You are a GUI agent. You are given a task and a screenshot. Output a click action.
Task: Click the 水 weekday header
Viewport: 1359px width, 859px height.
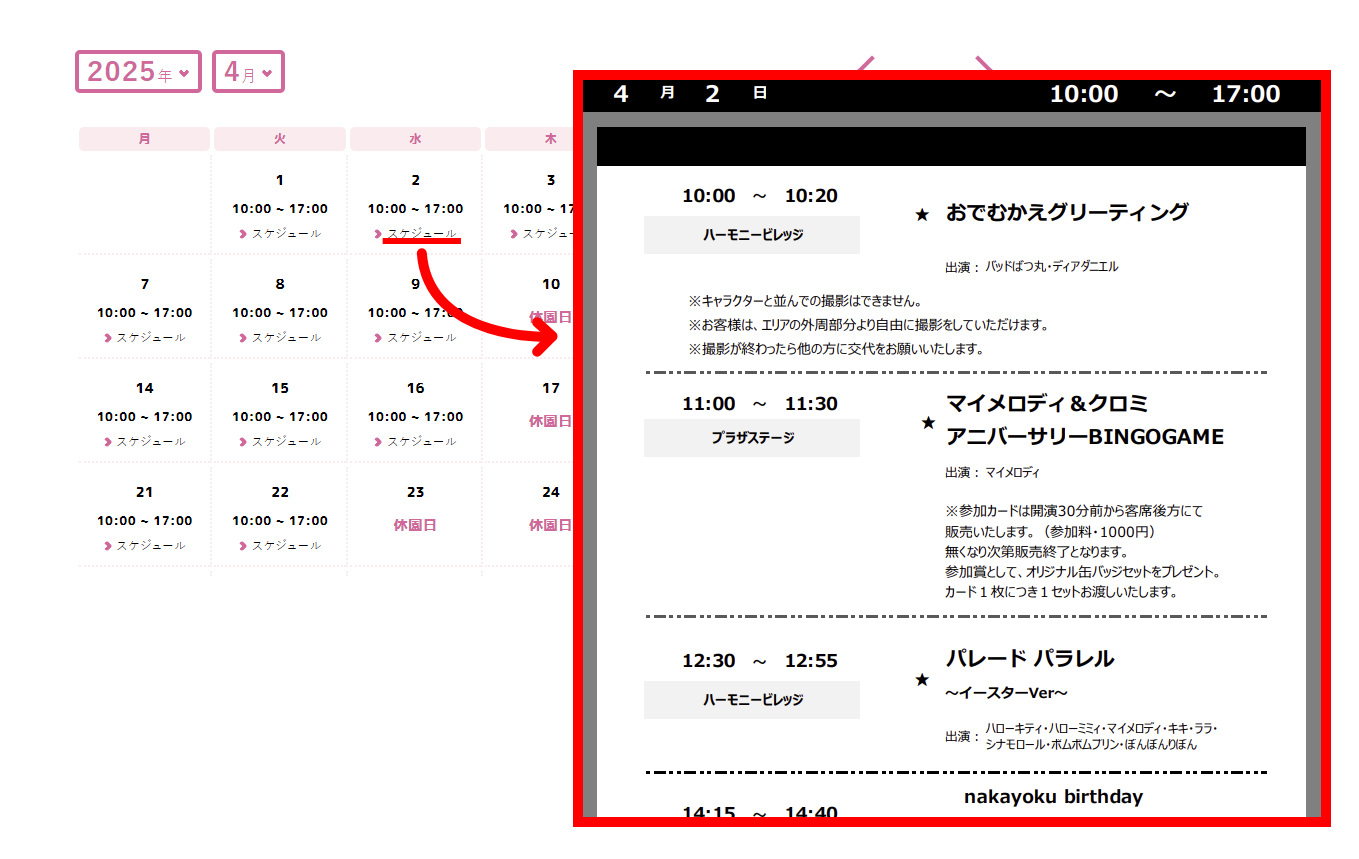click(x=415, y=139)
